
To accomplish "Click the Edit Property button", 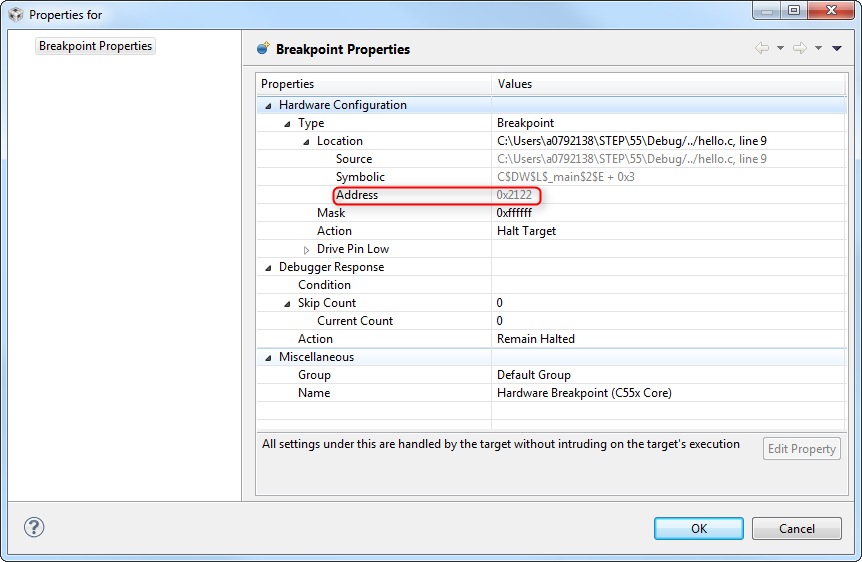I will point(801,449).
